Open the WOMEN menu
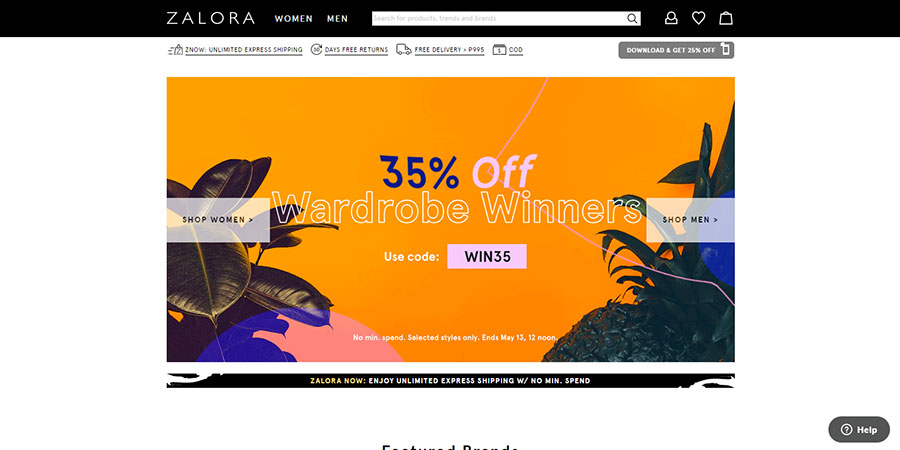 [293, 18]
